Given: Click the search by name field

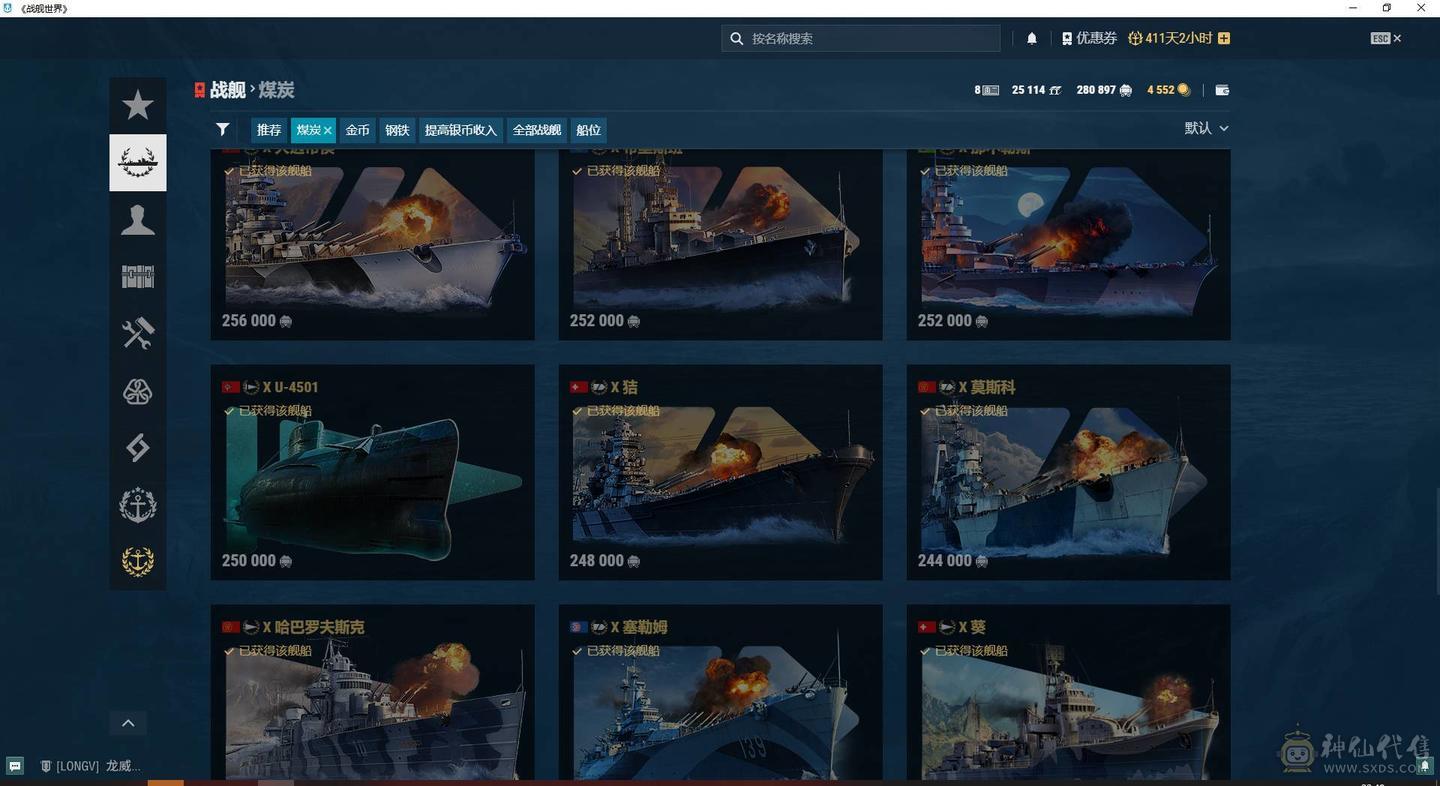Looking at the screenshot, I should pyautogui.click(x=861, y=38).
